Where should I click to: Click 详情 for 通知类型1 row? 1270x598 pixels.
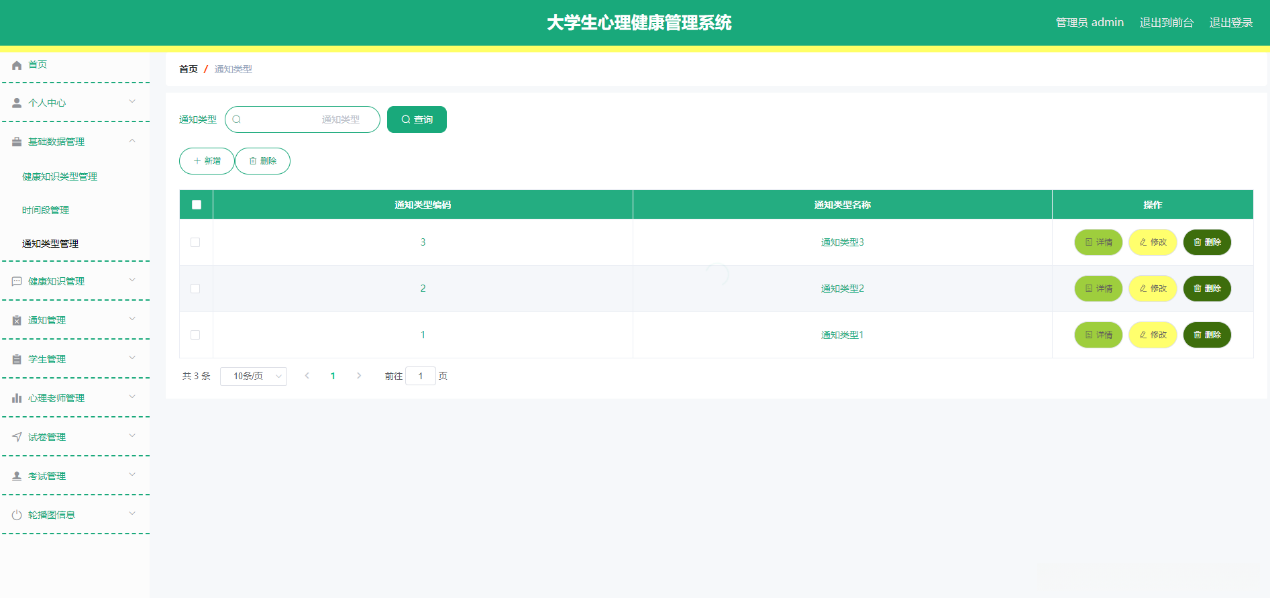1099,335
